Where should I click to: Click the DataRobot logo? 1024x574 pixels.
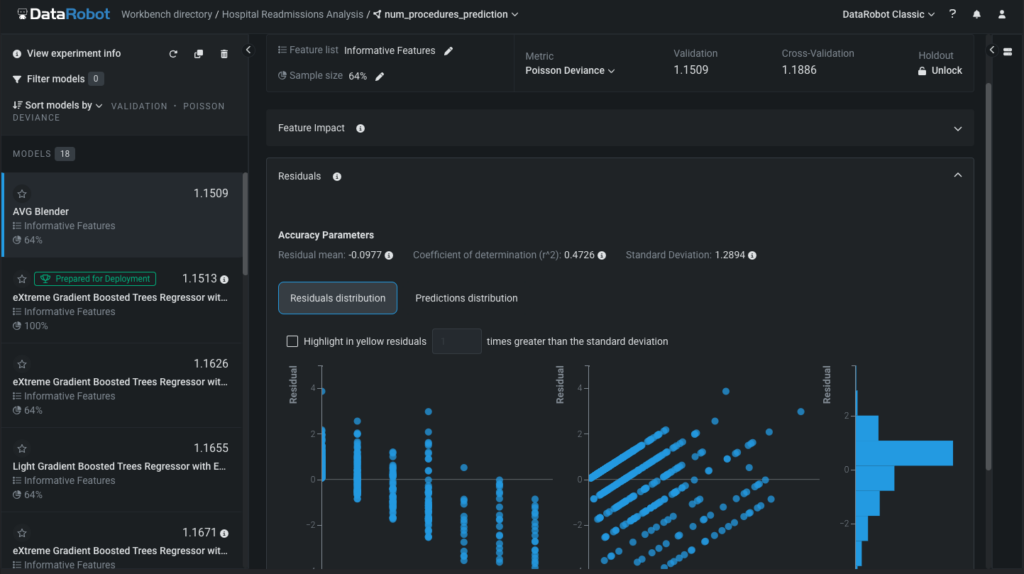63,14
